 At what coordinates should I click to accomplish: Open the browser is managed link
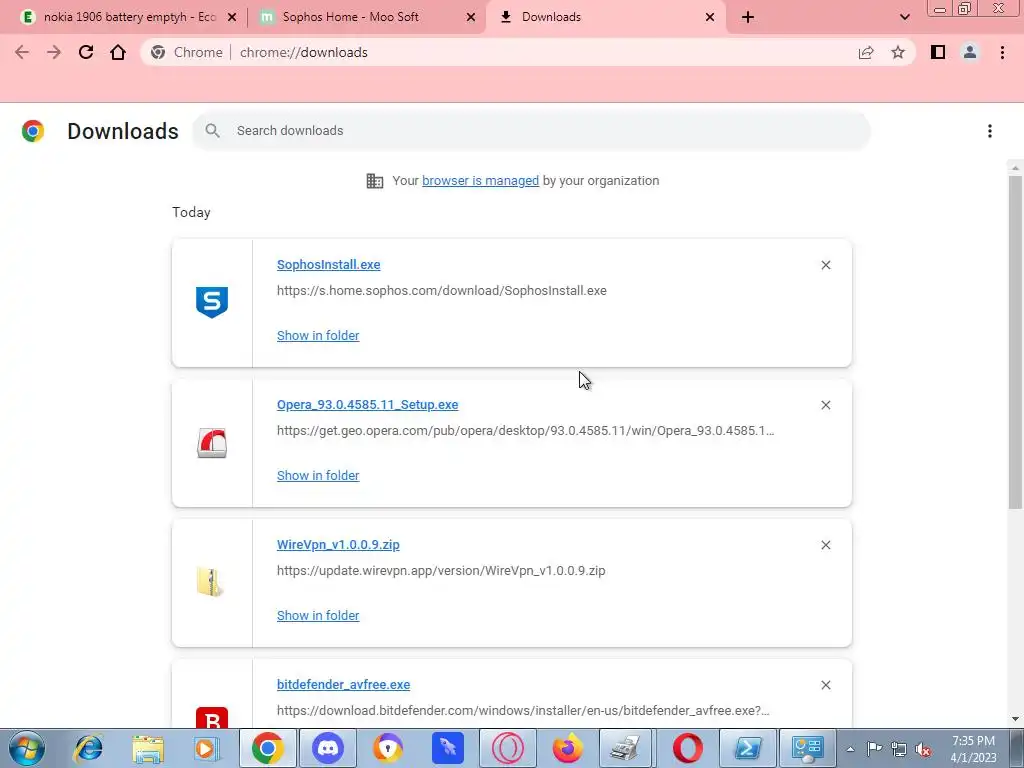pyautogui.click(x=480, y=181)
